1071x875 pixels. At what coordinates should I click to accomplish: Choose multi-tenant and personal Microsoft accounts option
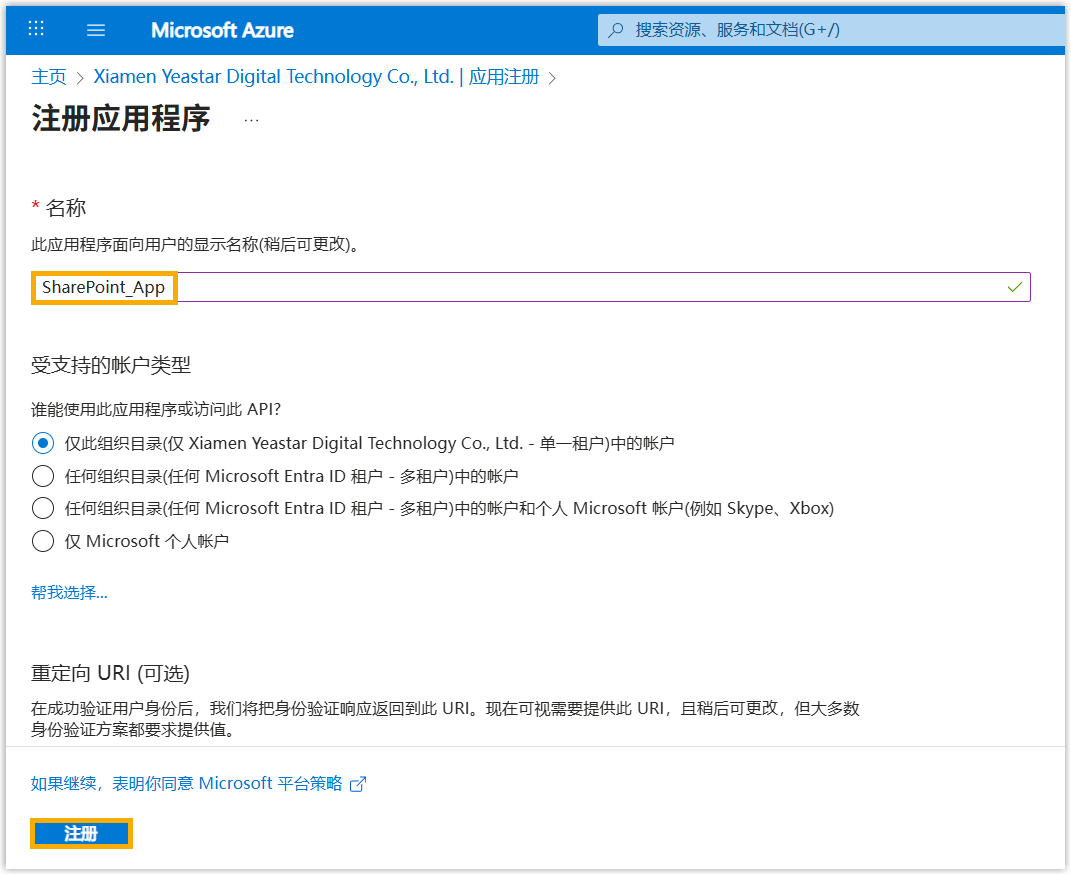point(43,508)
